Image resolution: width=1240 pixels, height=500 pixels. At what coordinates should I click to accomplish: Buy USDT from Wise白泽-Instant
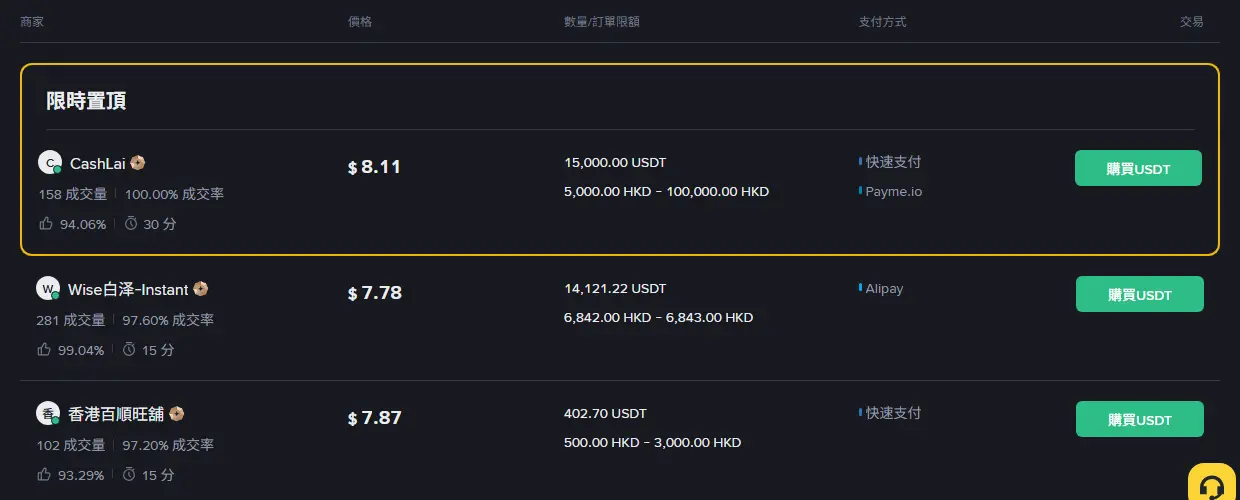pyautogui.click(x=1140, y=295)
